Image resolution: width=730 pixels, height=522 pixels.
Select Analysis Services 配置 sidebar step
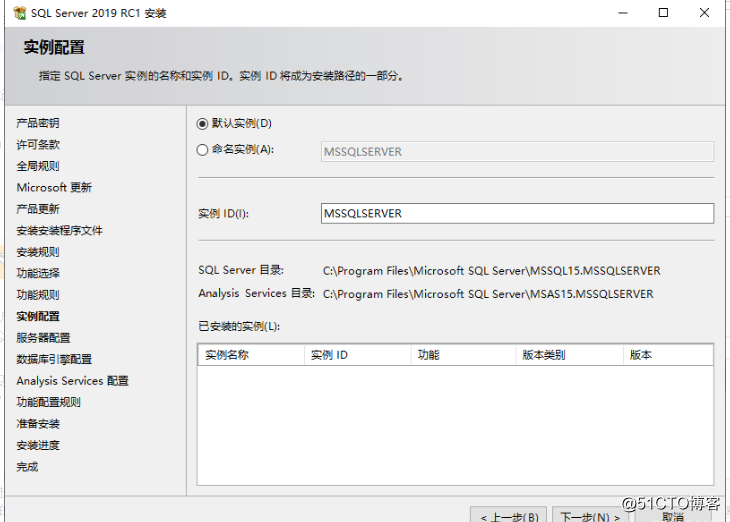(72, 381)
